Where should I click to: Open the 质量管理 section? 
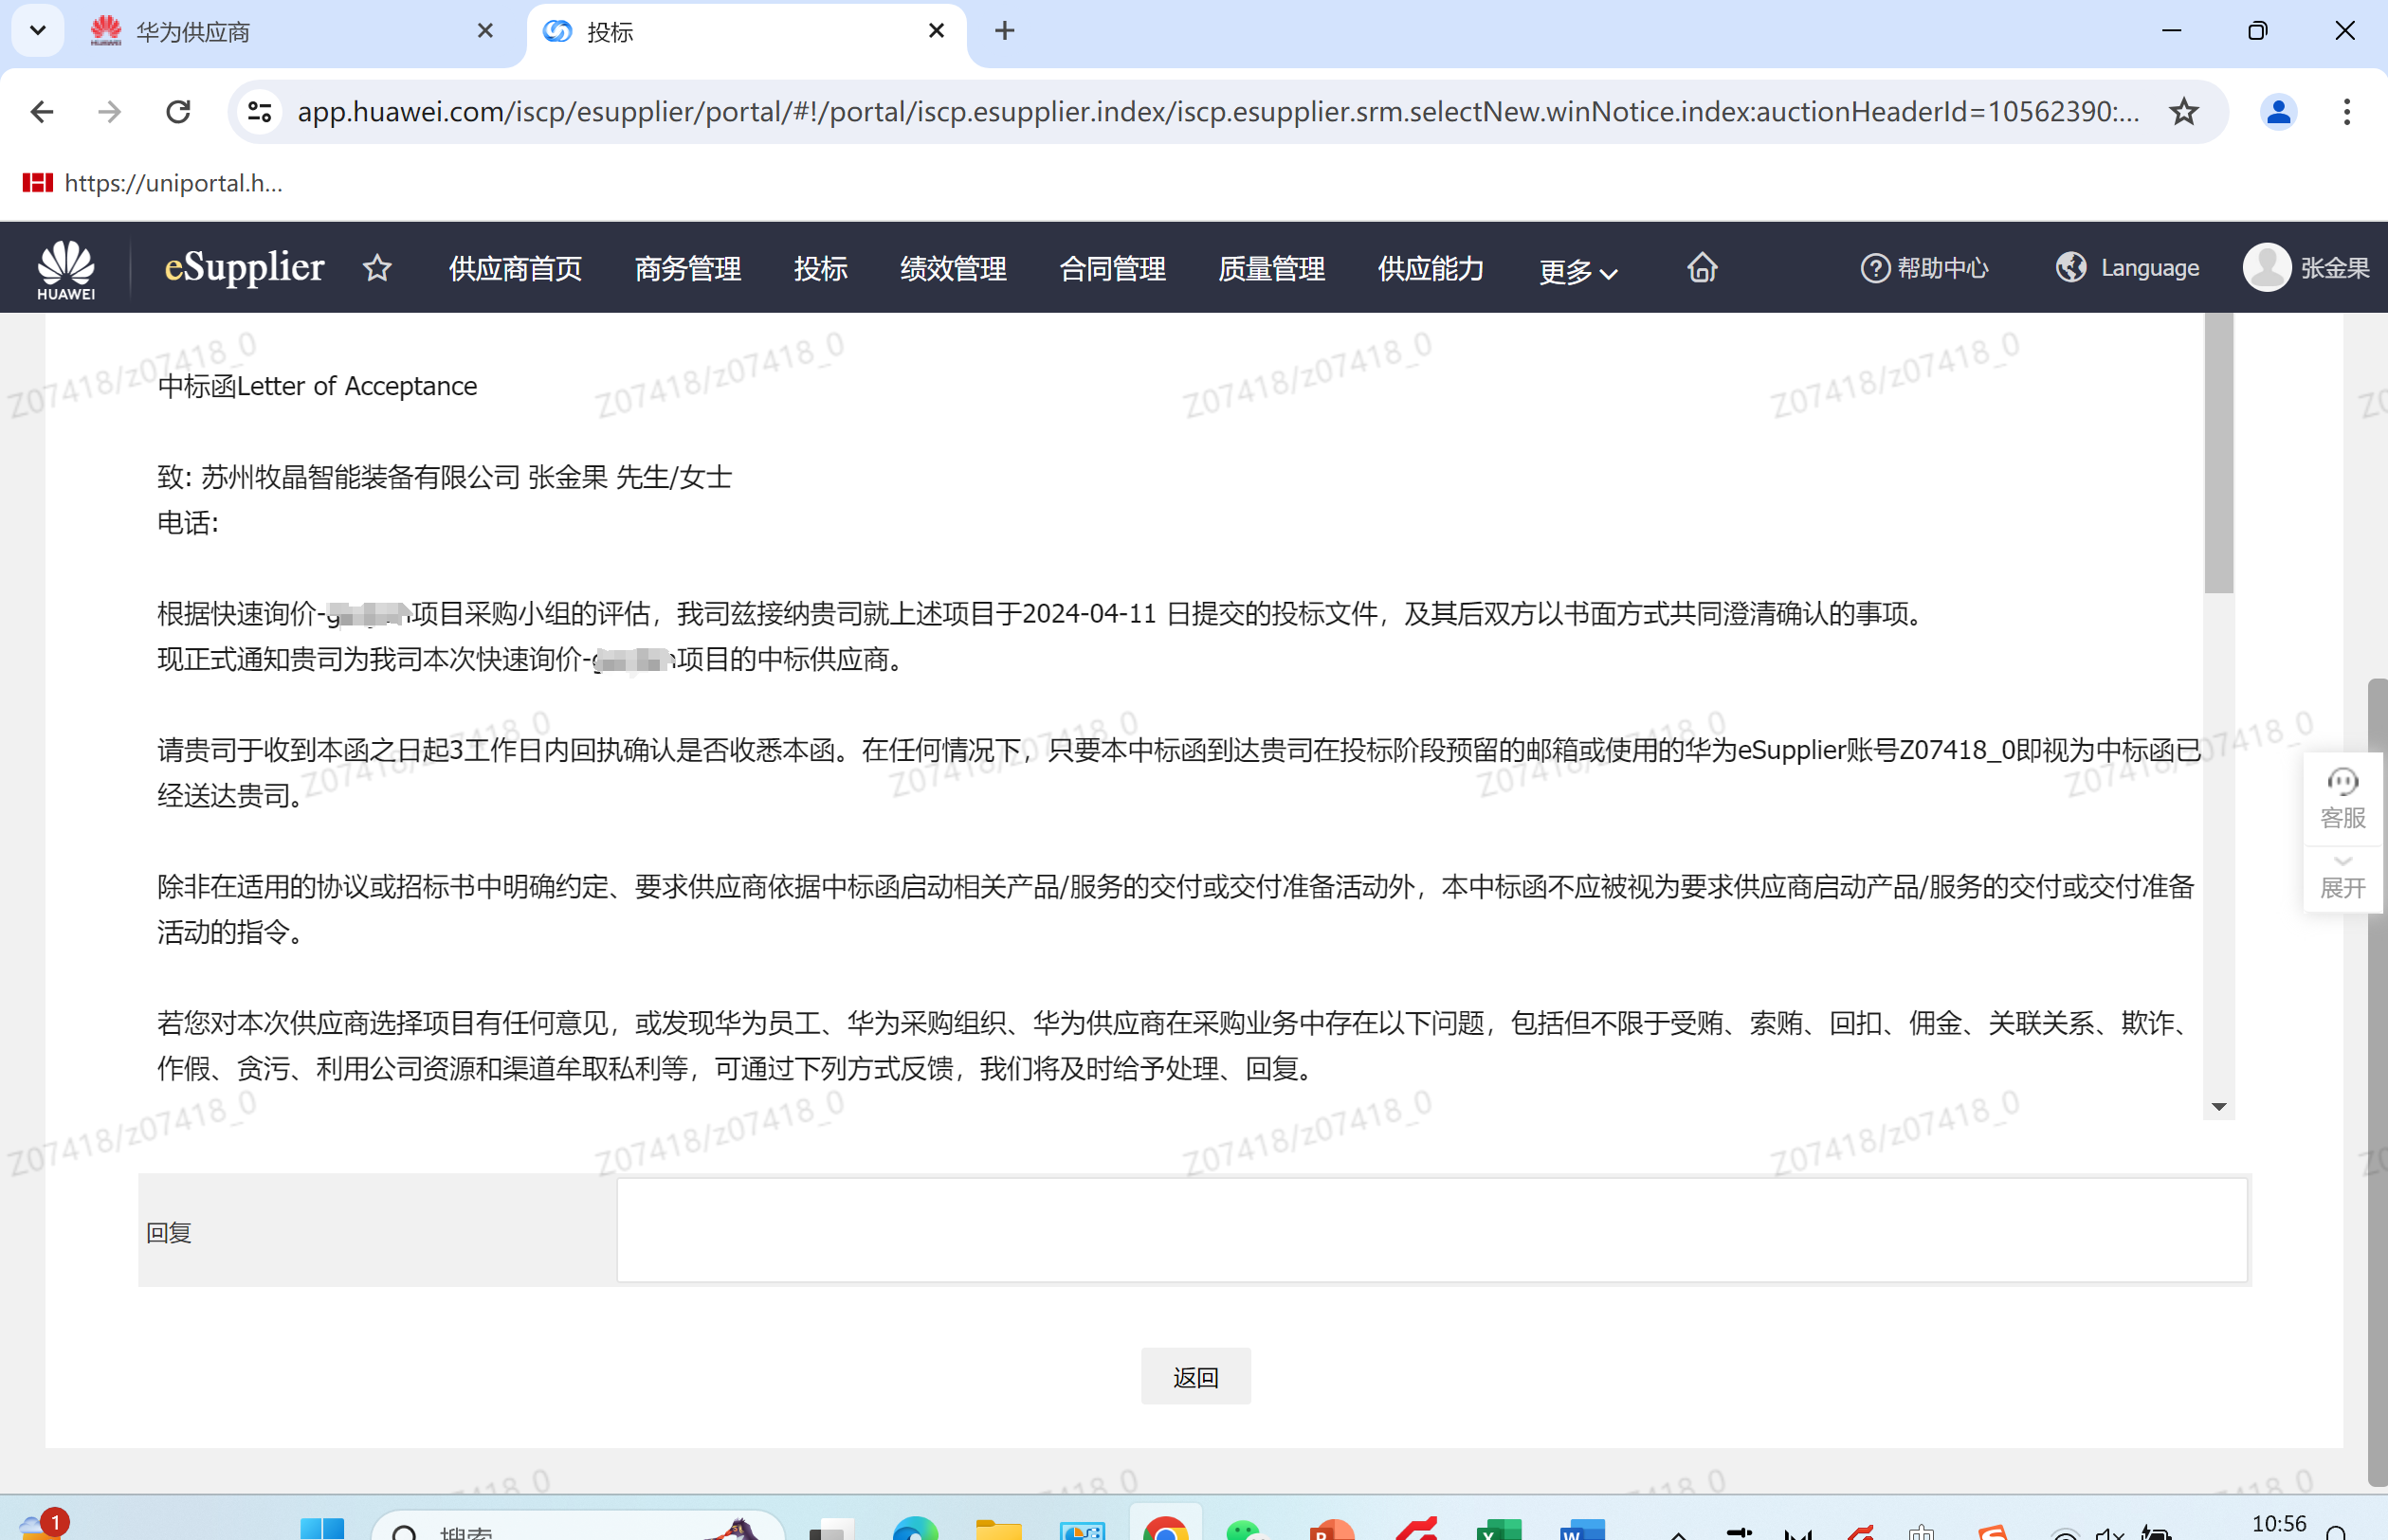pos(1271,268)
